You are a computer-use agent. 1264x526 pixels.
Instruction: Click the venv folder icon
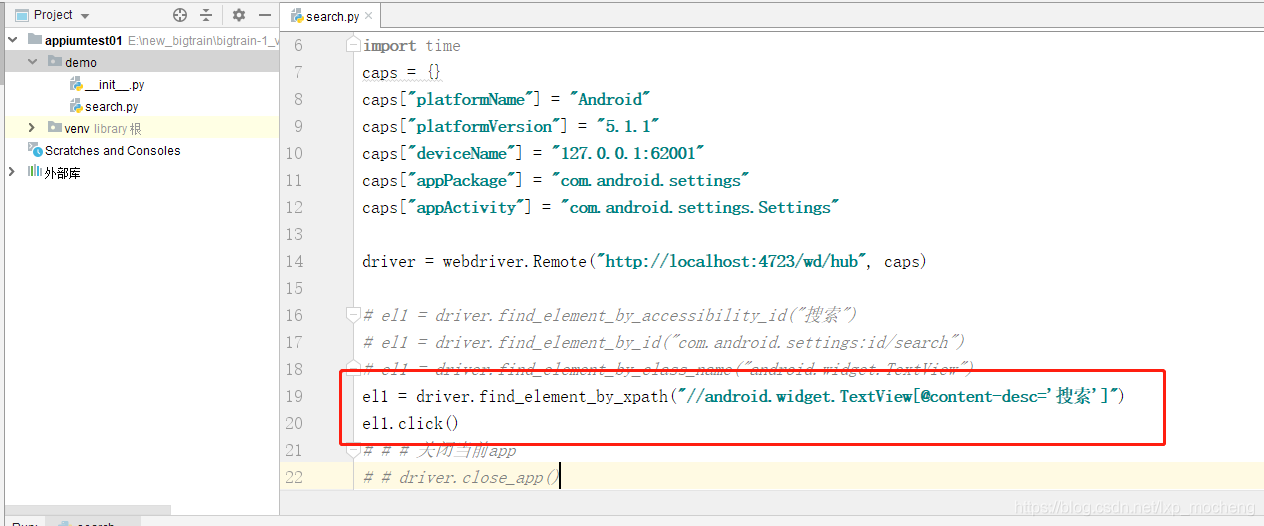pos(55,128)
